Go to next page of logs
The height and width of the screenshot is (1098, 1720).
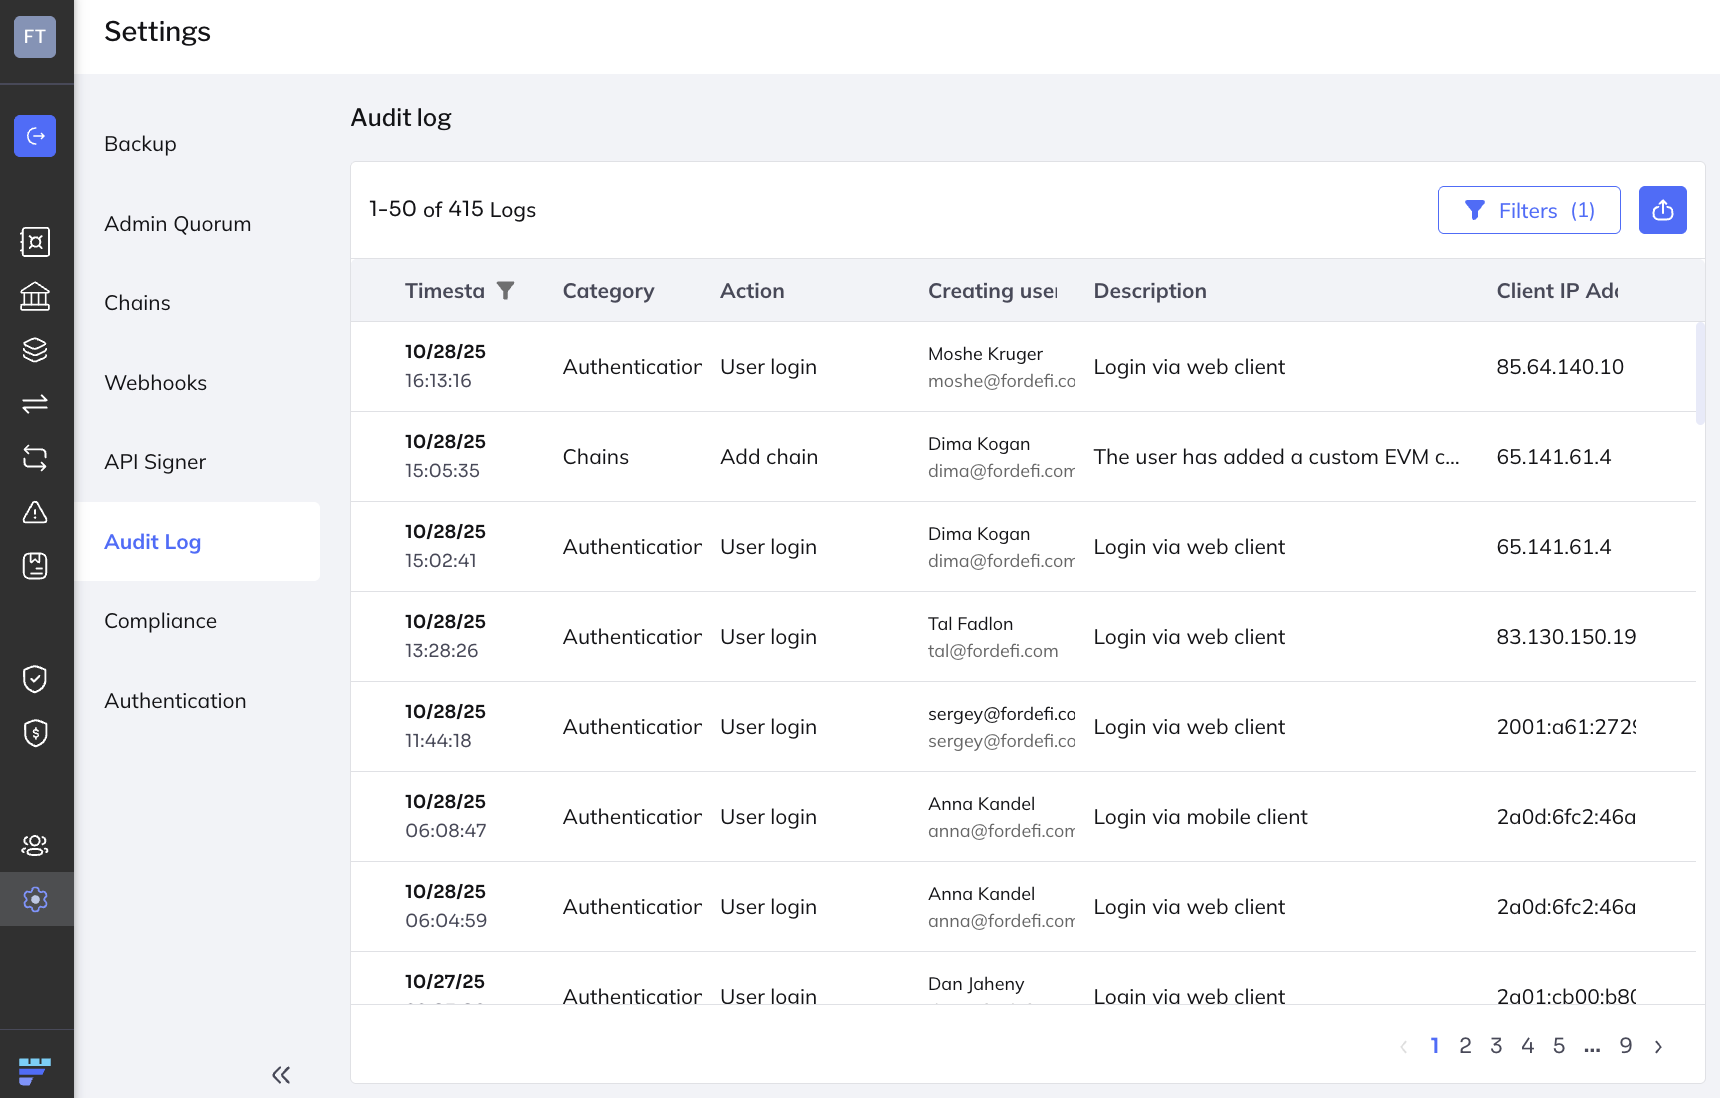[x=1658, y=1046]
